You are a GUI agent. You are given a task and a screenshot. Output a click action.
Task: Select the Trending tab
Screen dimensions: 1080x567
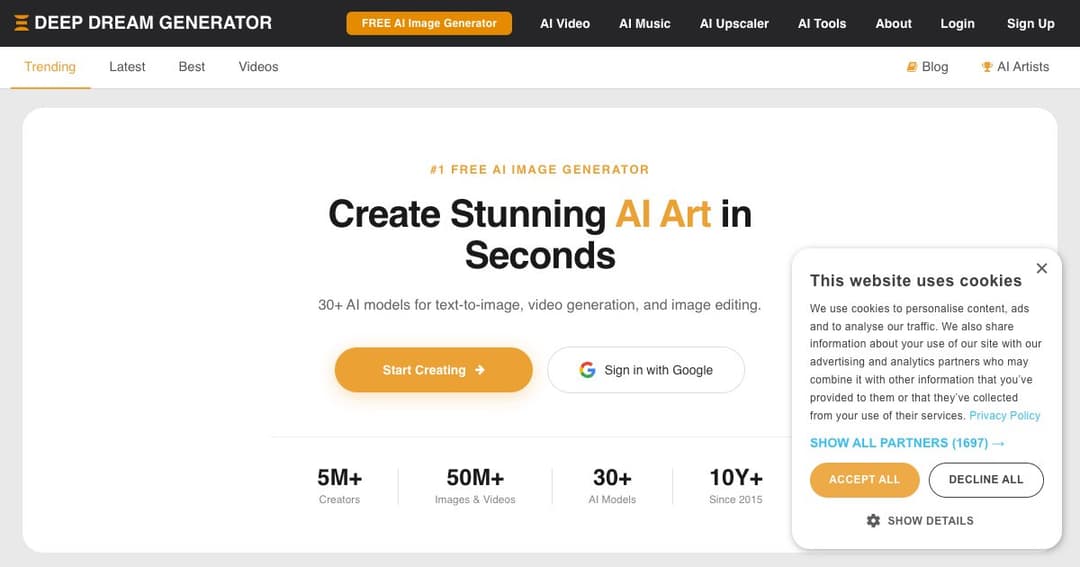[x=50, y=67]
